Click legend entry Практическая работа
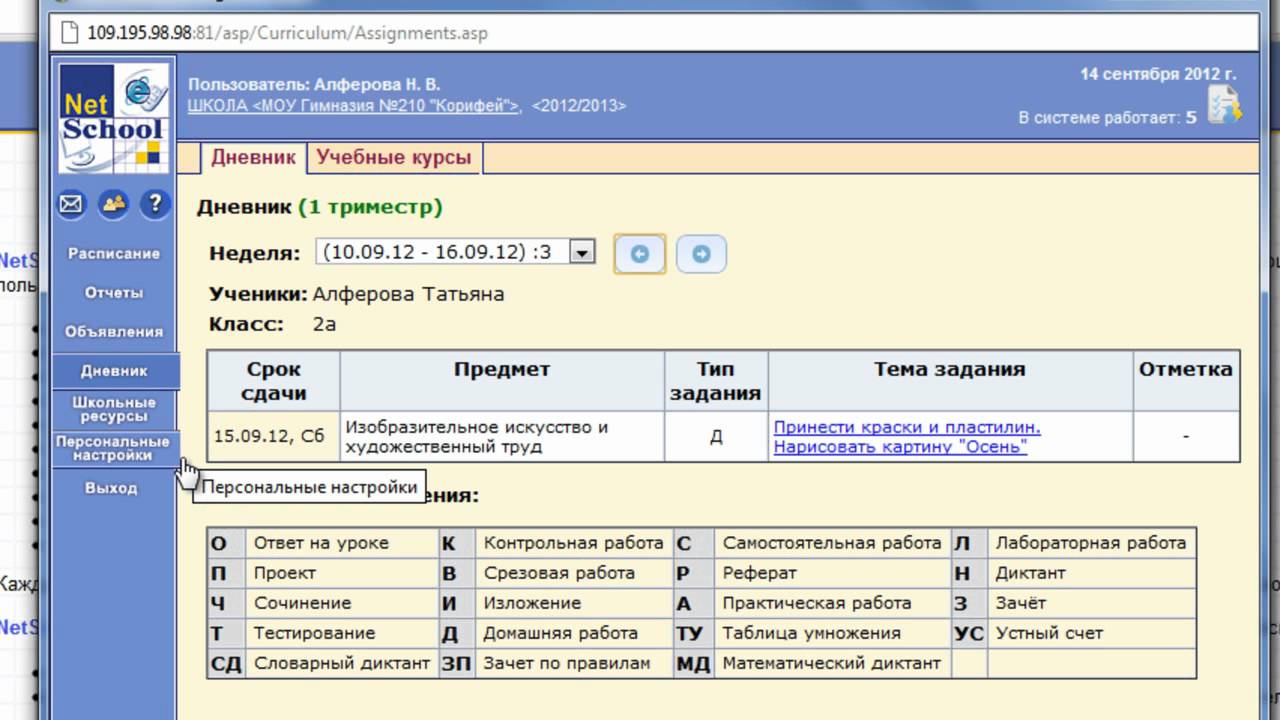The width and height of the screenshot is (1280, 720). point(817,603)
